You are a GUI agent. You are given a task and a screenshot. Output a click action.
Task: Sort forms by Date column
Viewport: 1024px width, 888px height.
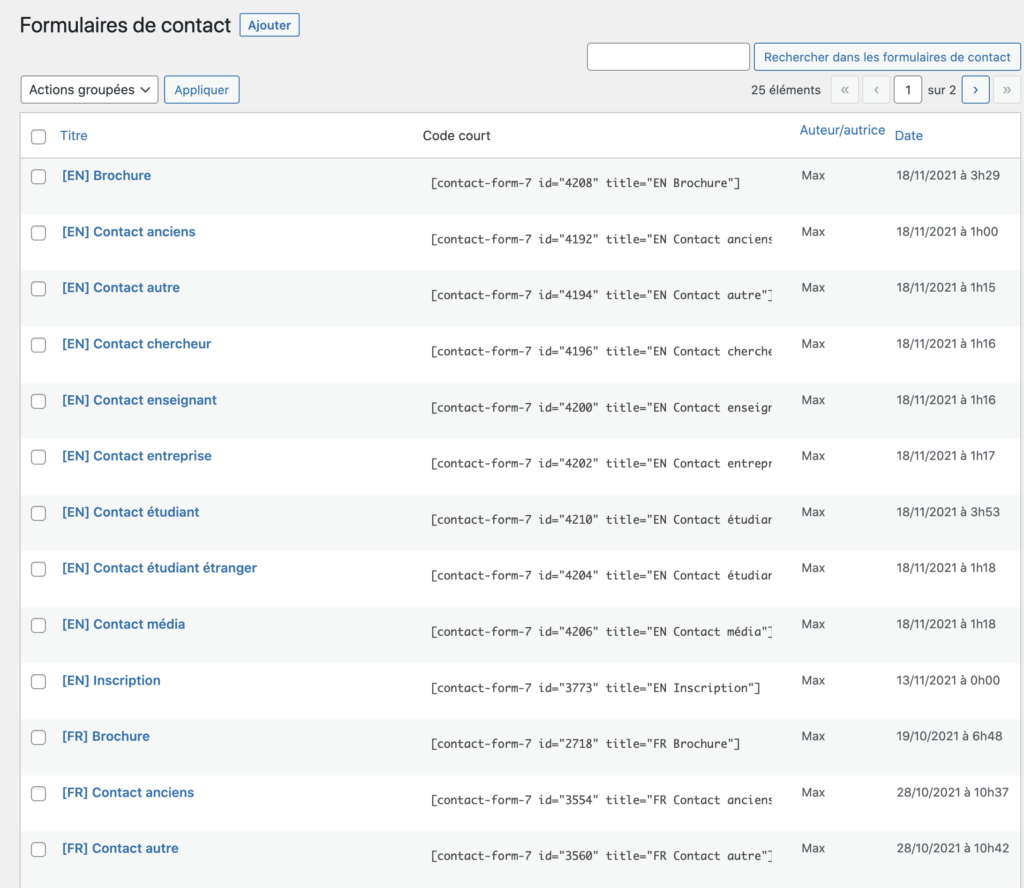tap(908, 136)
